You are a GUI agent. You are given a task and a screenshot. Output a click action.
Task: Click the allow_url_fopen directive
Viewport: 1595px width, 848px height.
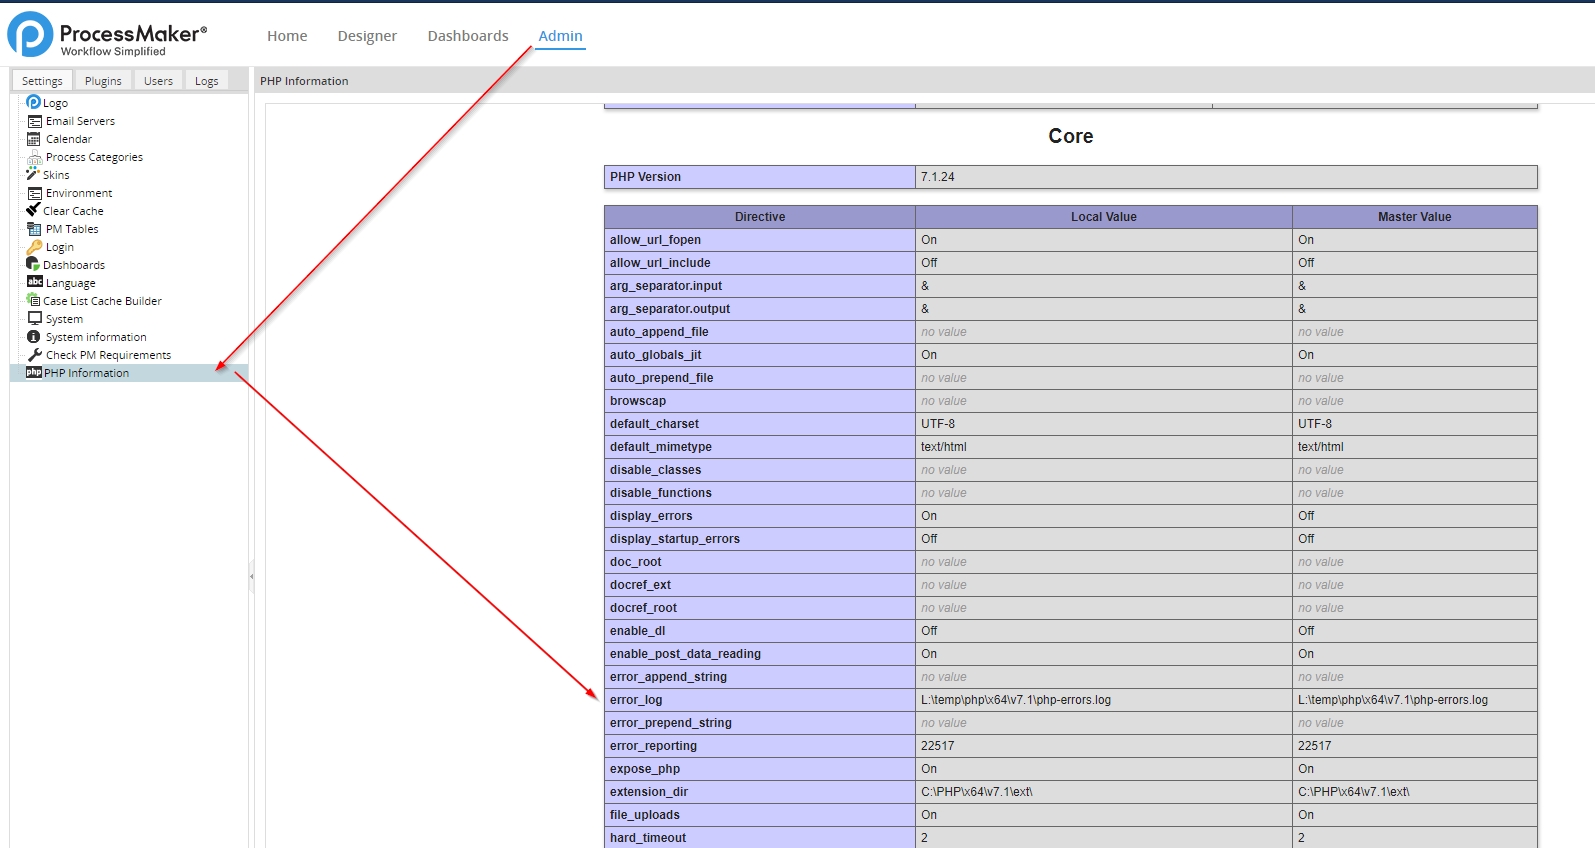pos(656,240)
